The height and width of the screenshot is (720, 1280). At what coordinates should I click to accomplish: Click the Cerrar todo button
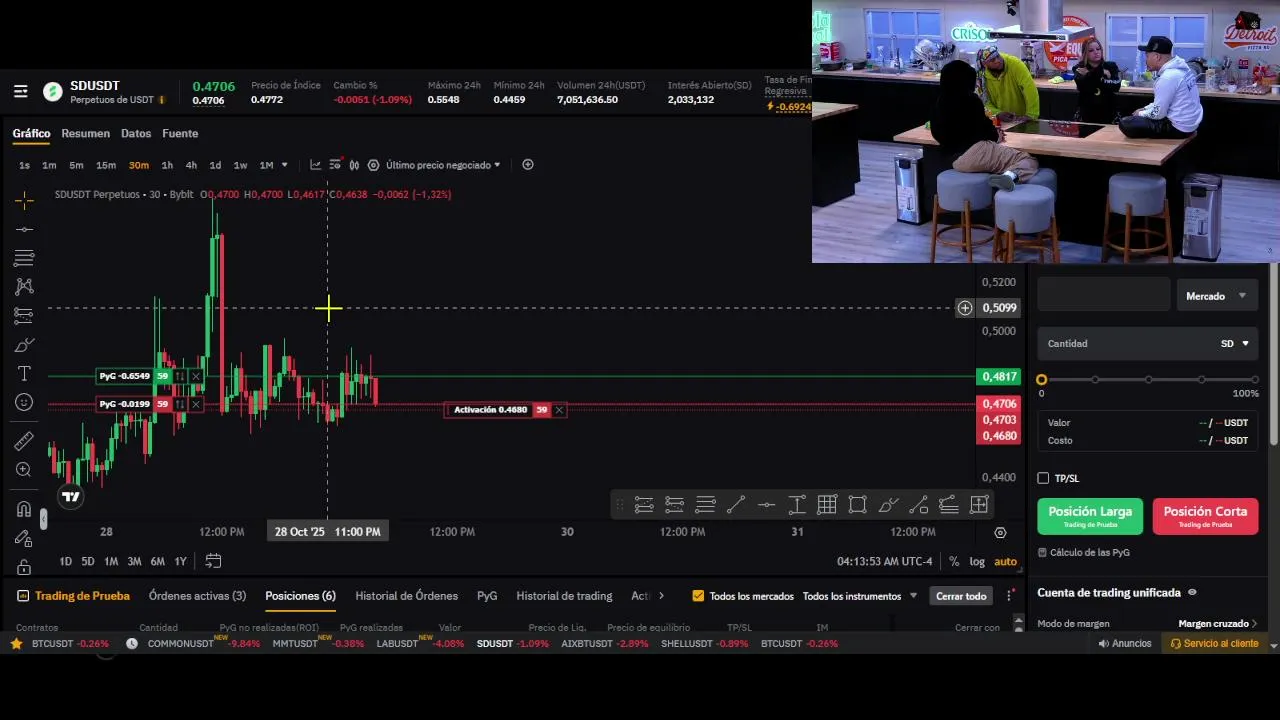pyautogui.click(x=961, y=596)
